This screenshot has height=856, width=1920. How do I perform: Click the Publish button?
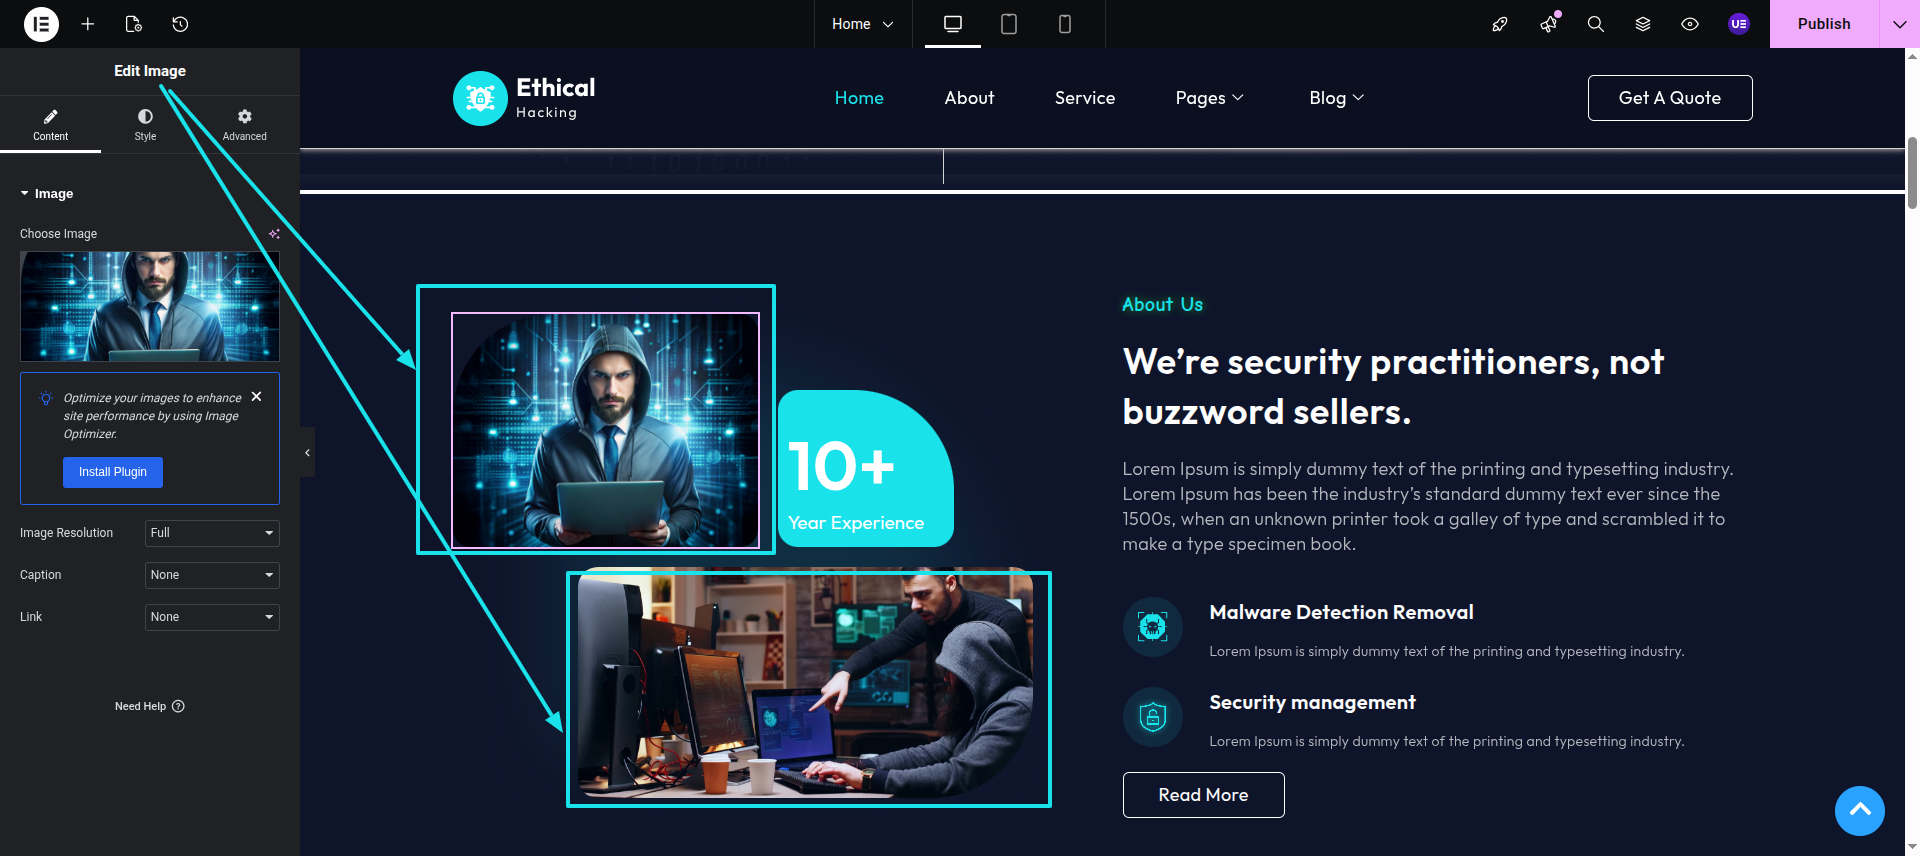pyautogui.click(x=1824, y=24)
